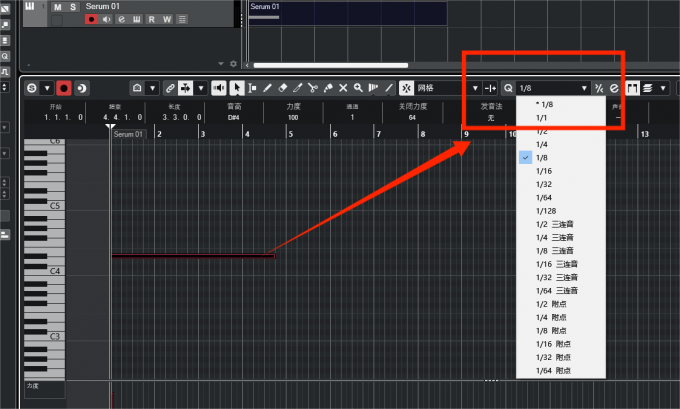Select 1/8 三连音 triplet option

(x=561, y=251)
